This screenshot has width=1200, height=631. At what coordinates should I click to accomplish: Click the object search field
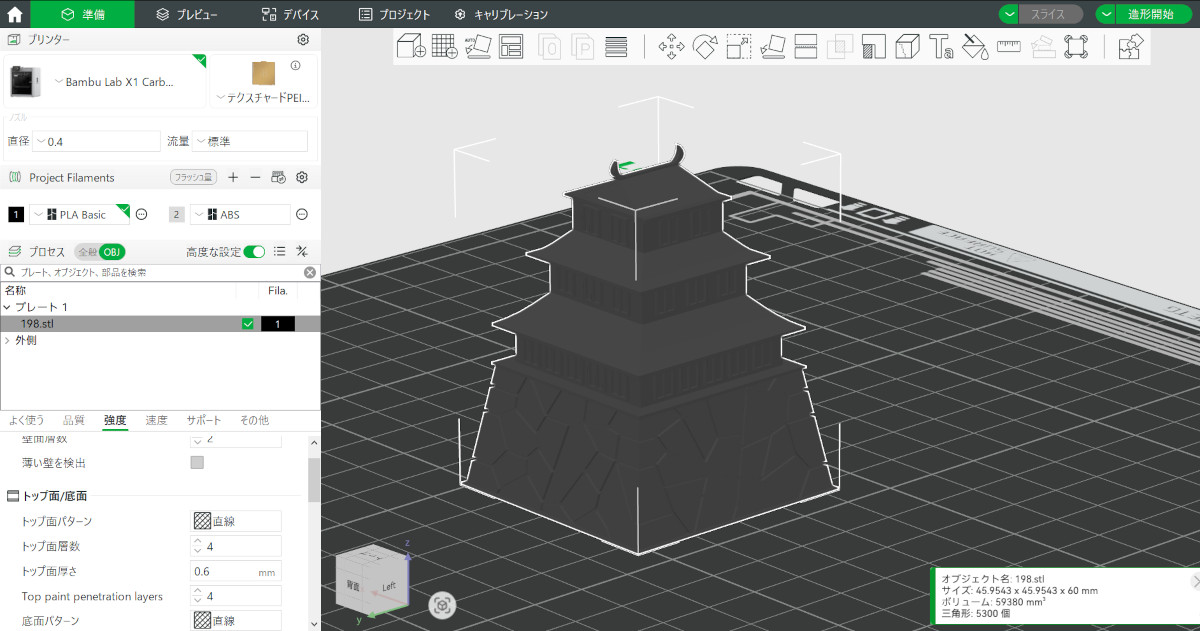(x=160, y=272)
